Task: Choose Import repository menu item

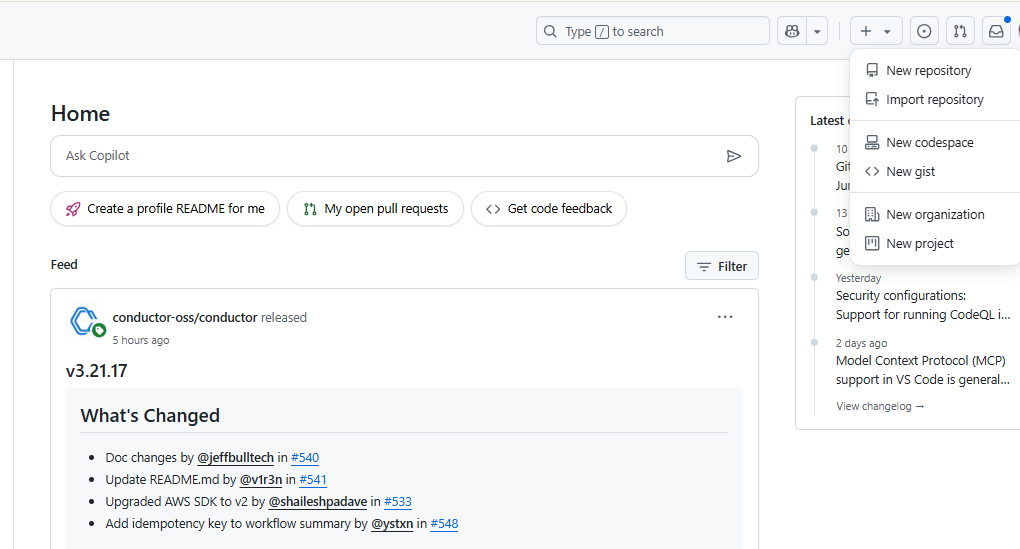Action: (934, 100)
